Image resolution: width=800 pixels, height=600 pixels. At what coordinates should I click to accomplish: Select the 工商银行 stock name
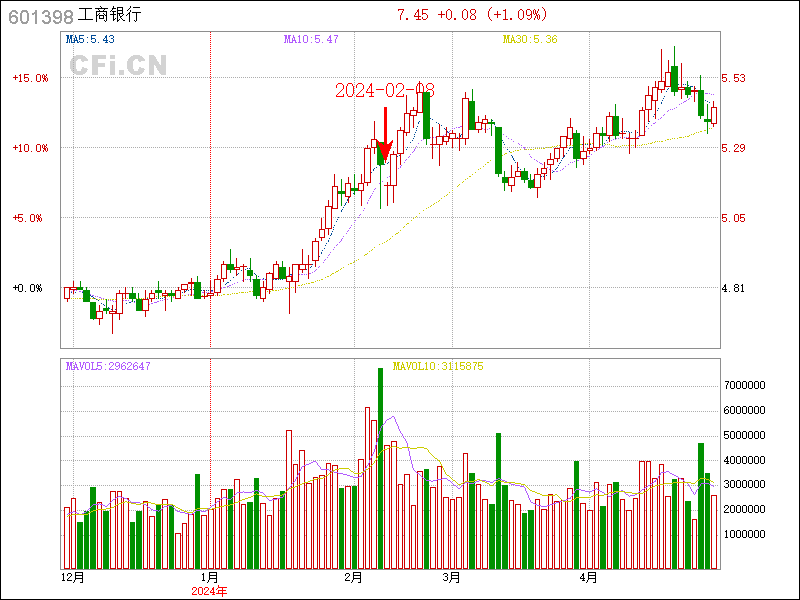(x=110, y=15)
